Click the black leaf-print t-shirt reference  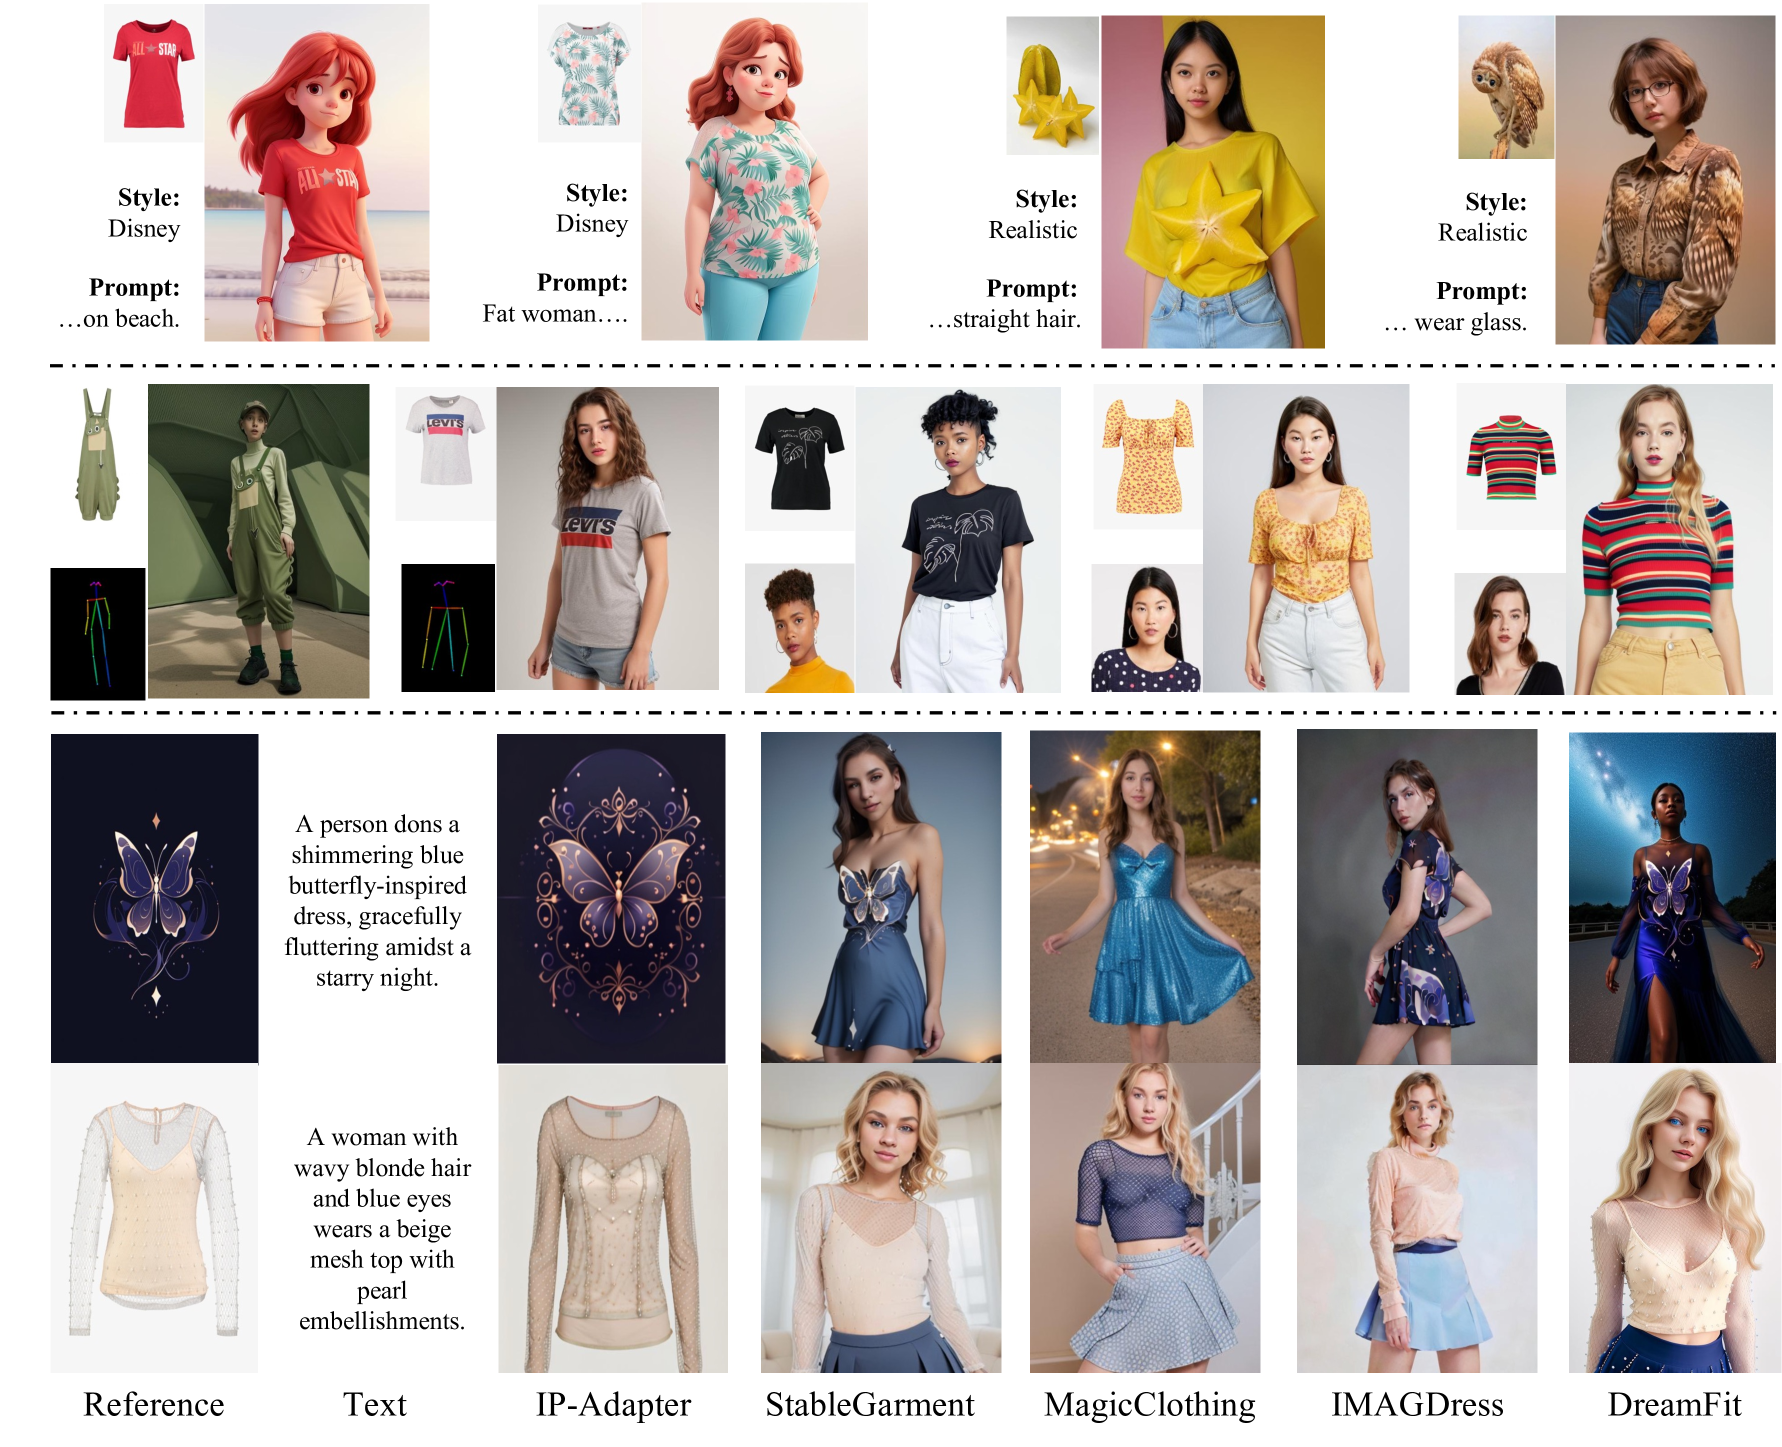800,459
